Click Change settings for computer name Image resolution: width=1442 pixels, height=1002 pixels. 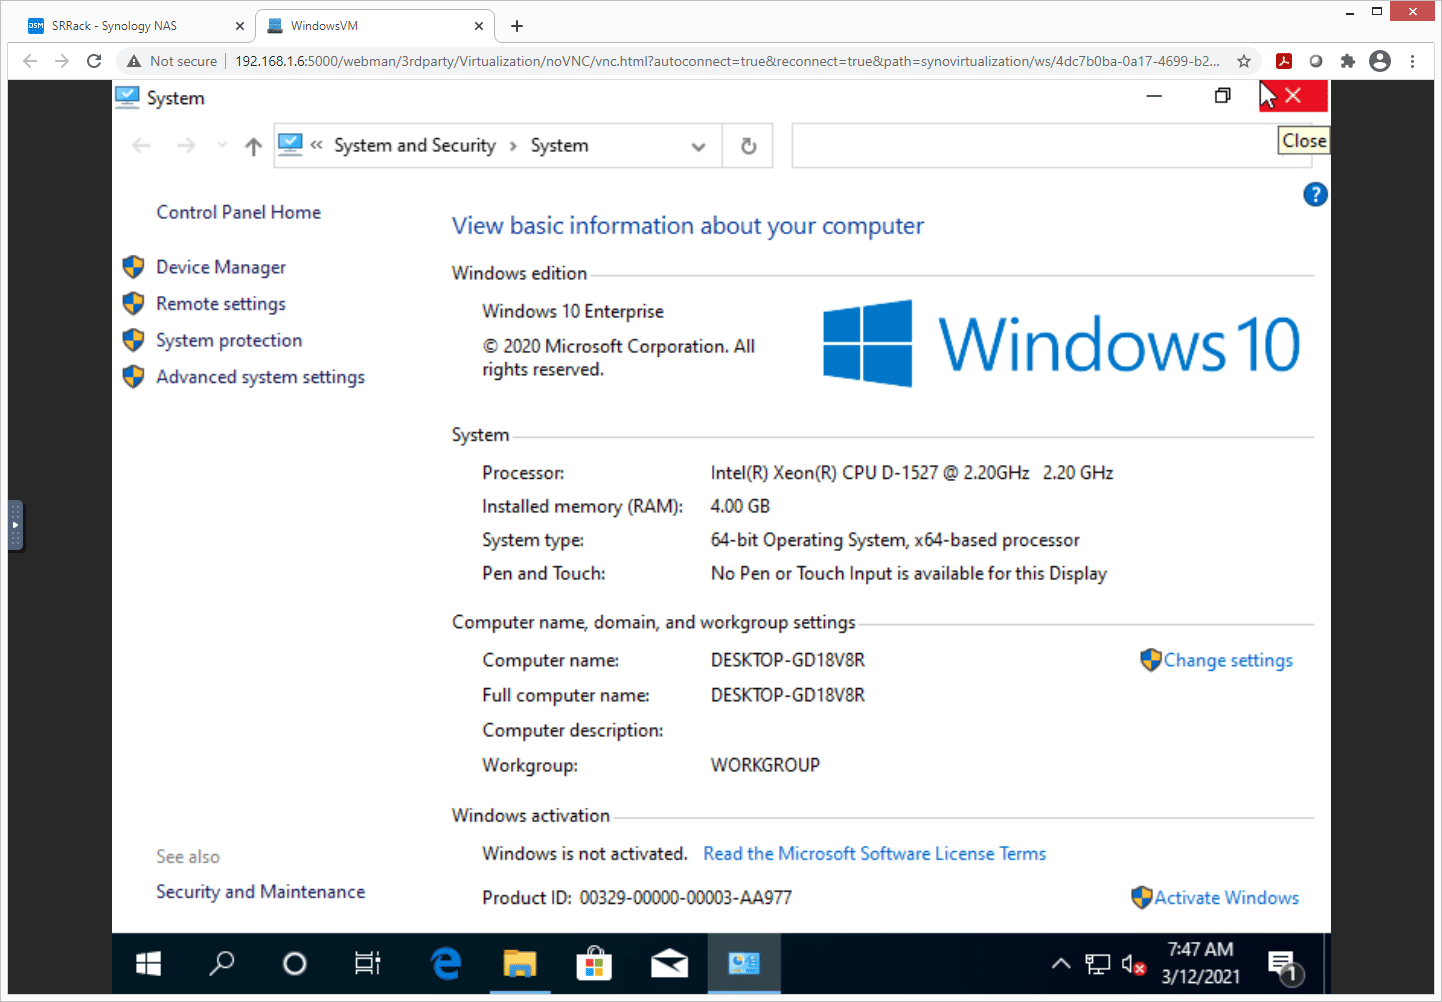pos(1228,660)
